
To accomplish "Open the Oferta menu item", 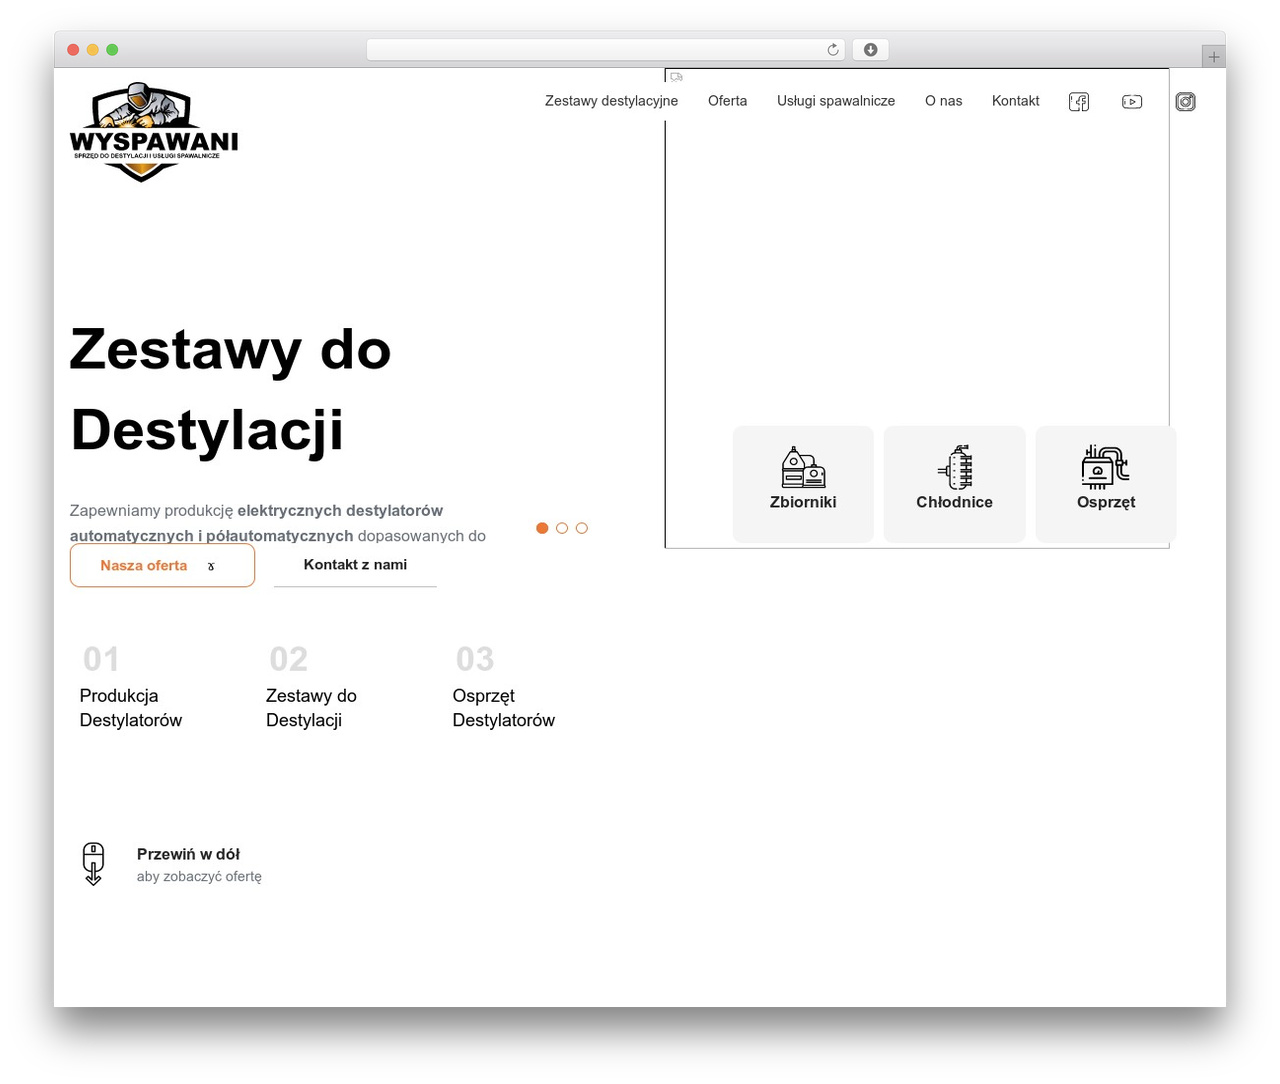I will [727, 101].
